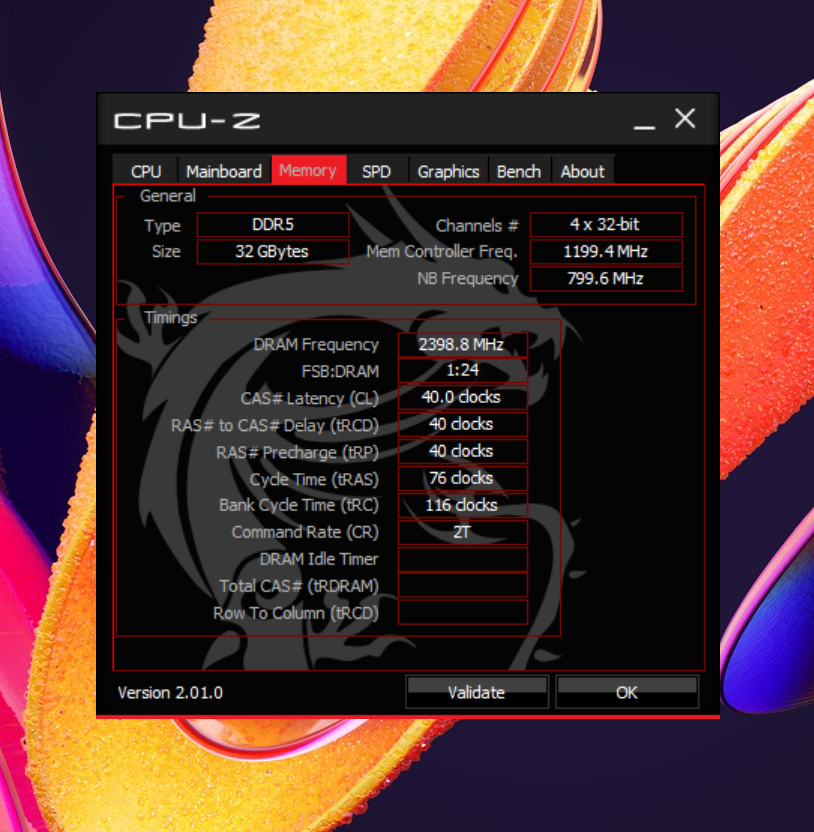Go to the About tab
This screenshot has height=832, width=814.
pyautogui.click(x=583, y=171)
